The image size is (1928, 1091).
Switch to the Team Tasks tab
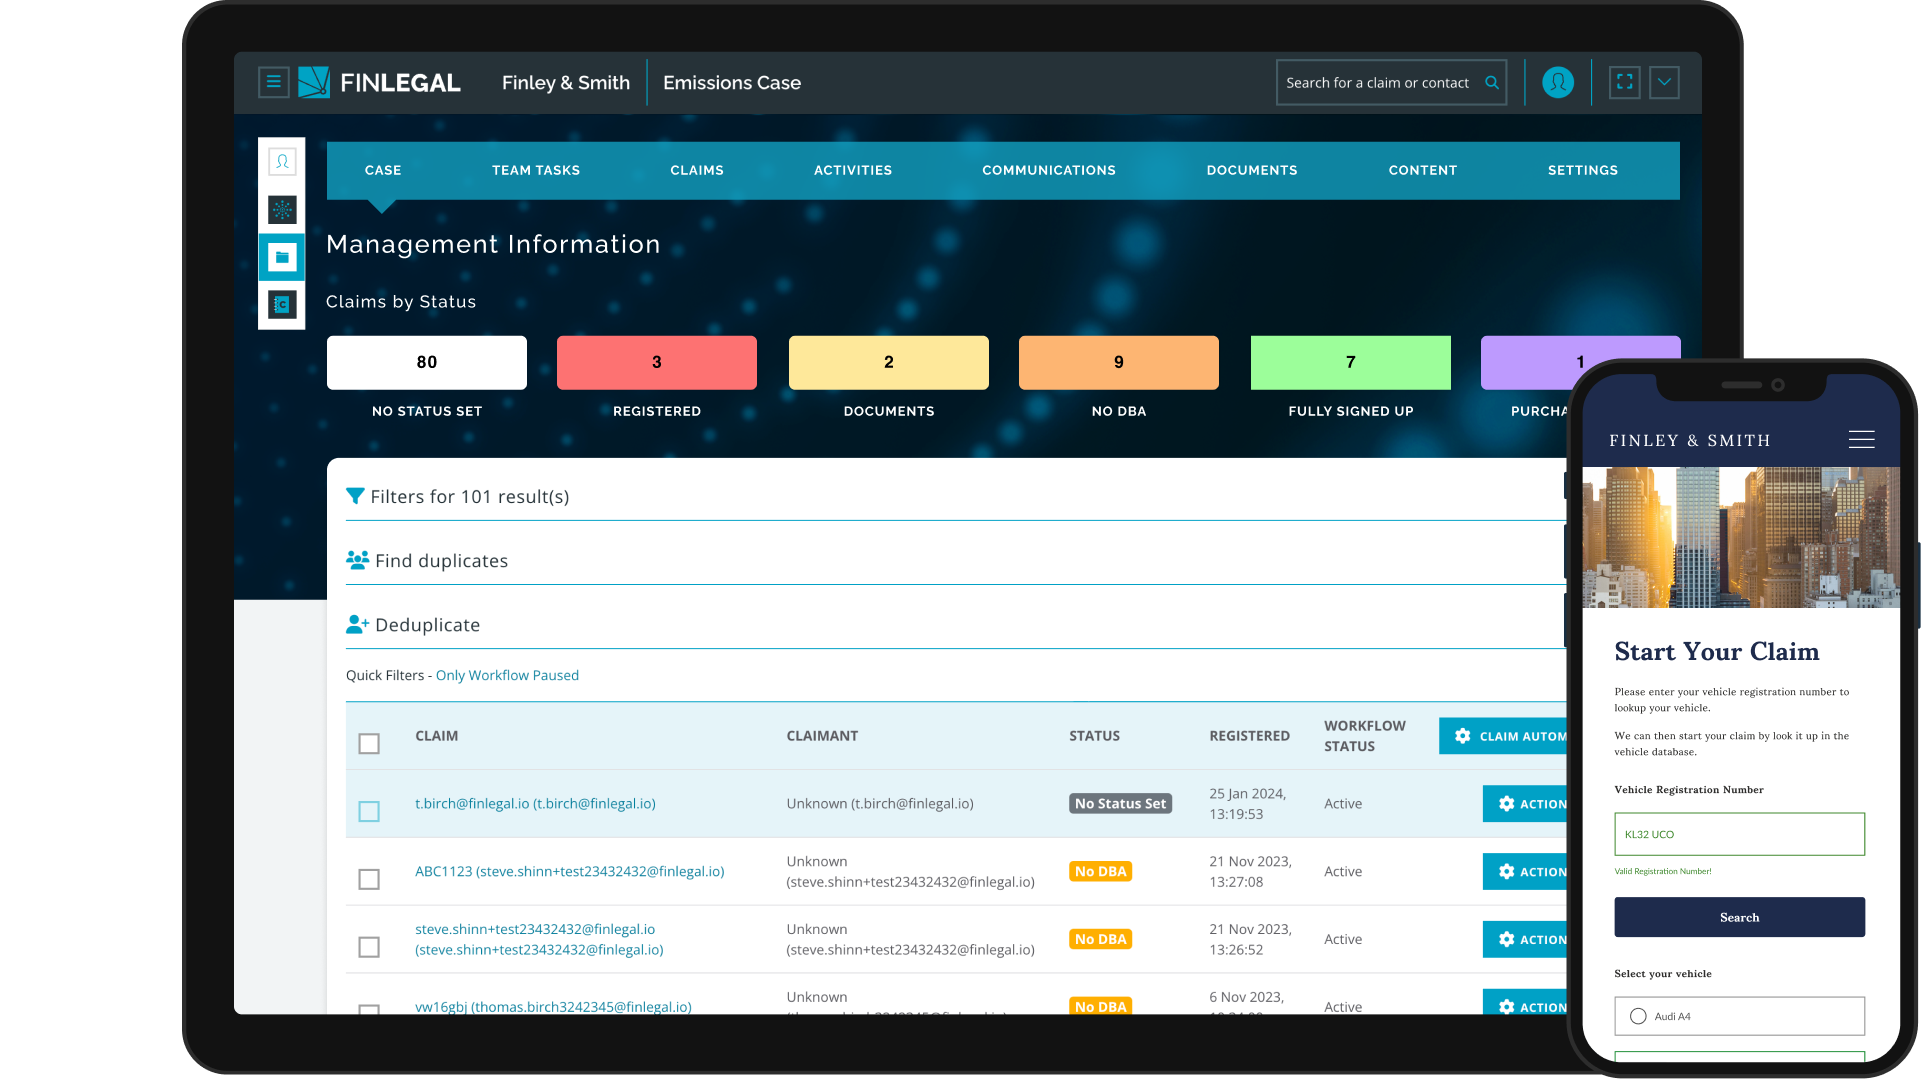coord(535,170)
